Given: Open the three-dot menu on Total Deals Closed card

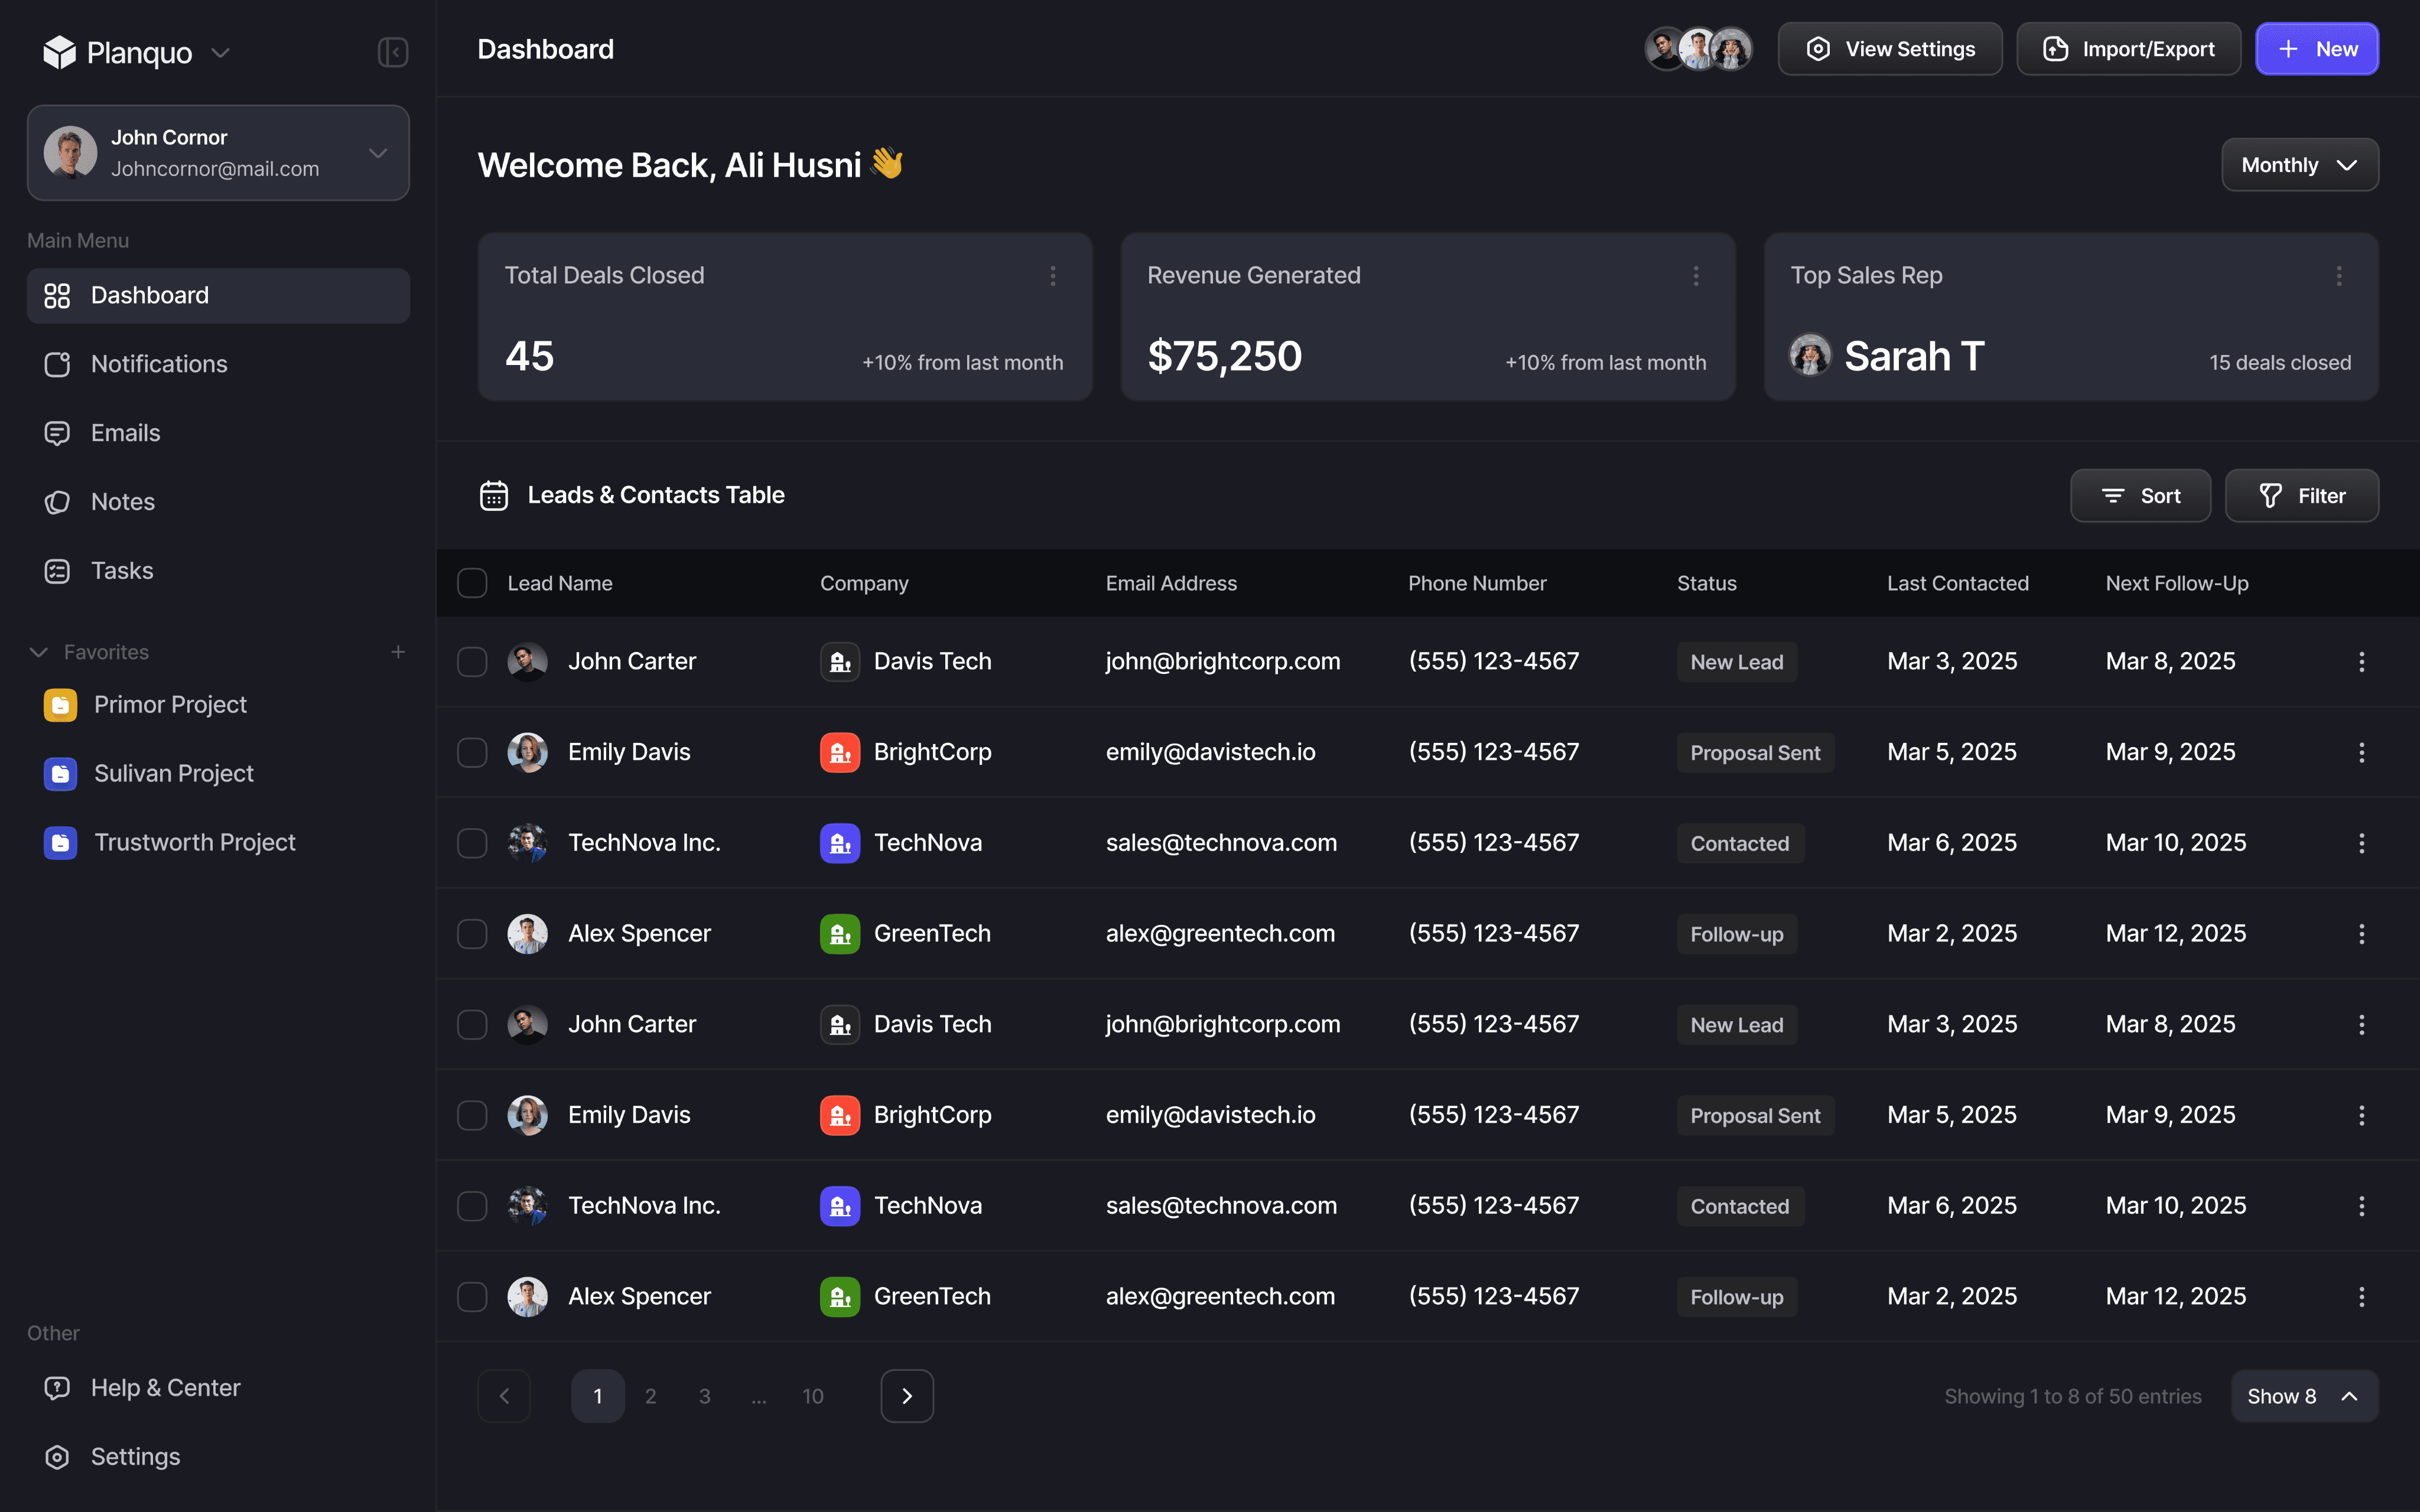Looking at the screenshot, I should point(1053,276).
